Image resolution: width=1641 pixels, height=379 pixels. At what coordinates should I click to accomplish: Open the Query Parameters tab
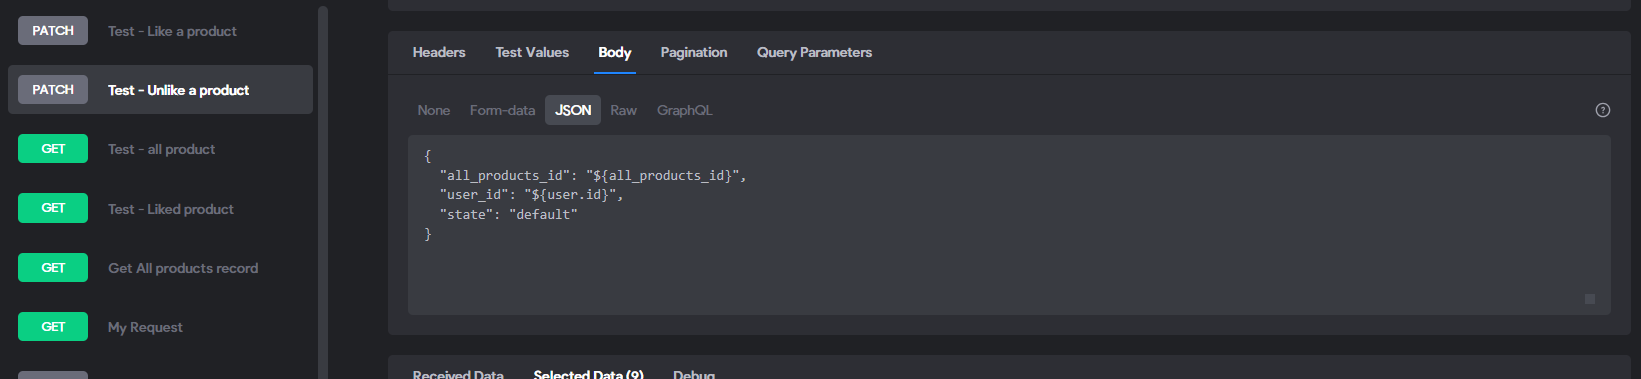tap(814, 52)
